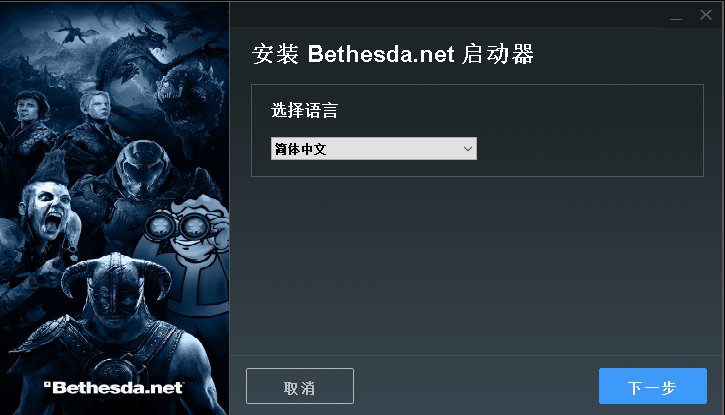Click the 取消 button
Image resolution: width=725 pixels, height=415 pixels.
coord(300,386)
